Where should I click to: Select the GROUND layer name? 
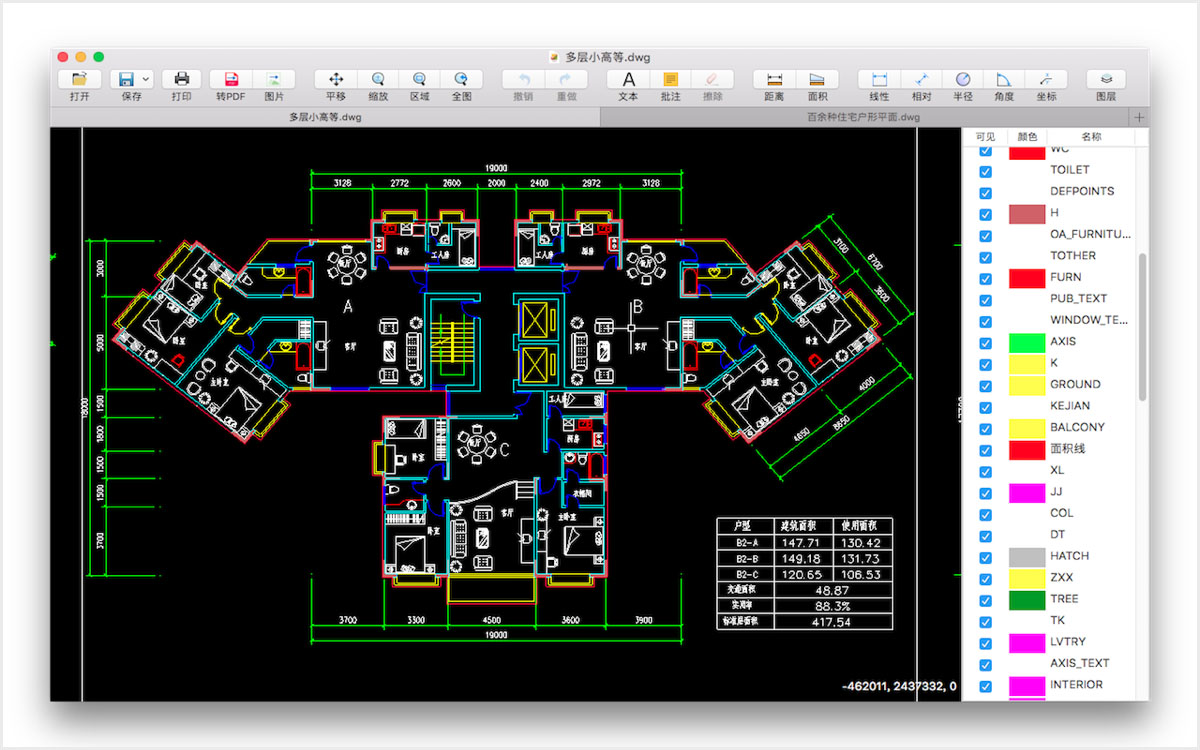point(1075,385)
